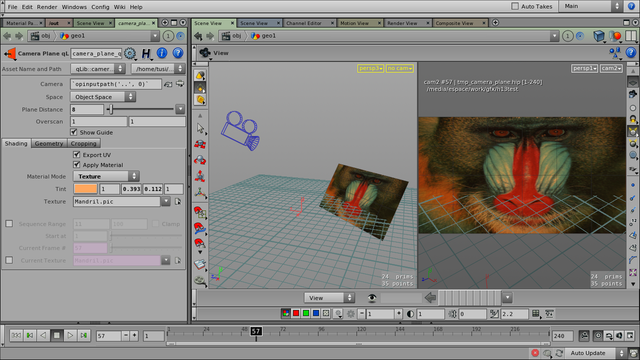Screen dimensions: 640x360
Task: Enable the Current Texture checkbox
Action: tap(9, 260)
